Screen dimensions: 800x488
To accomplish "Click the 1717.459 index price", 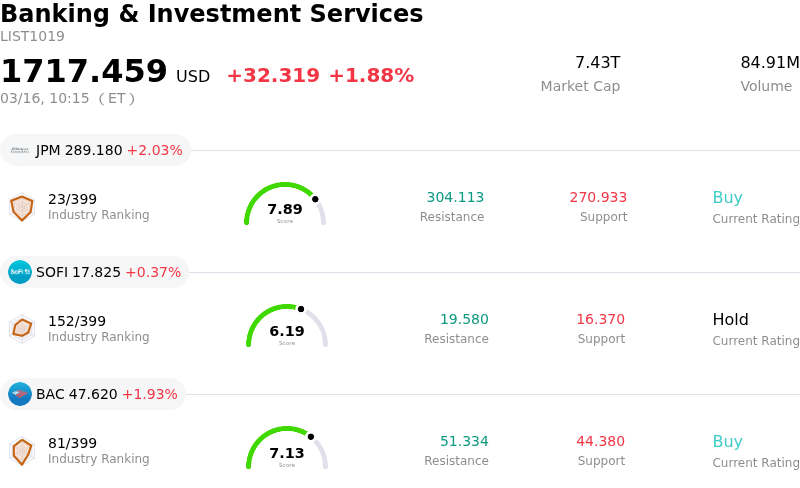I will coord(84,72).
